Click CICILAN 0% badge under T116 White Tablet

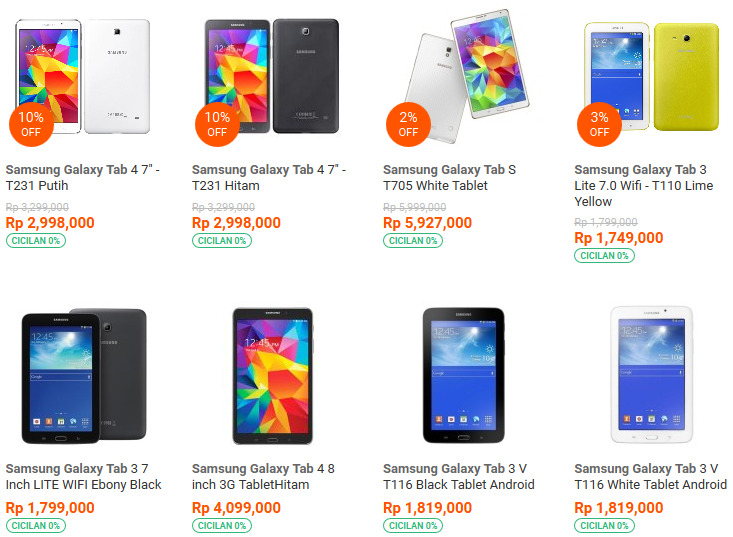click(604, 525)
